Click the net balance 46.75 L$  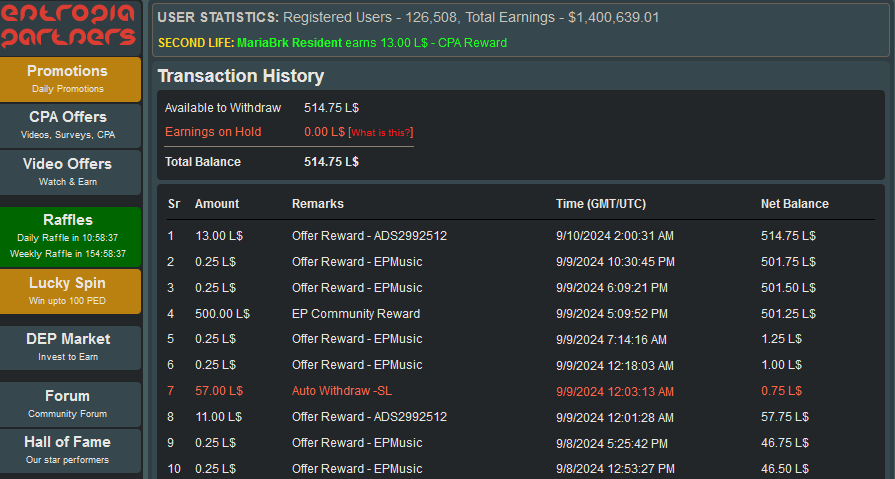[x=785, y=443]
